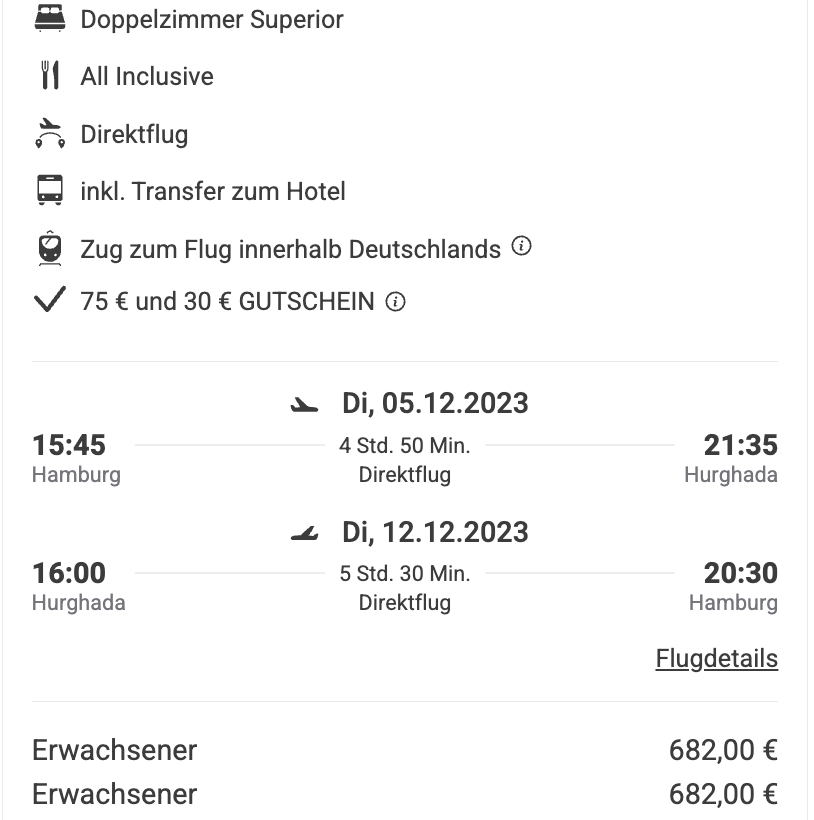The width and height of the screenshot is (814, 820).
Task: Click the 15:45 Hamburg departure time
Action: pos(69,445)
